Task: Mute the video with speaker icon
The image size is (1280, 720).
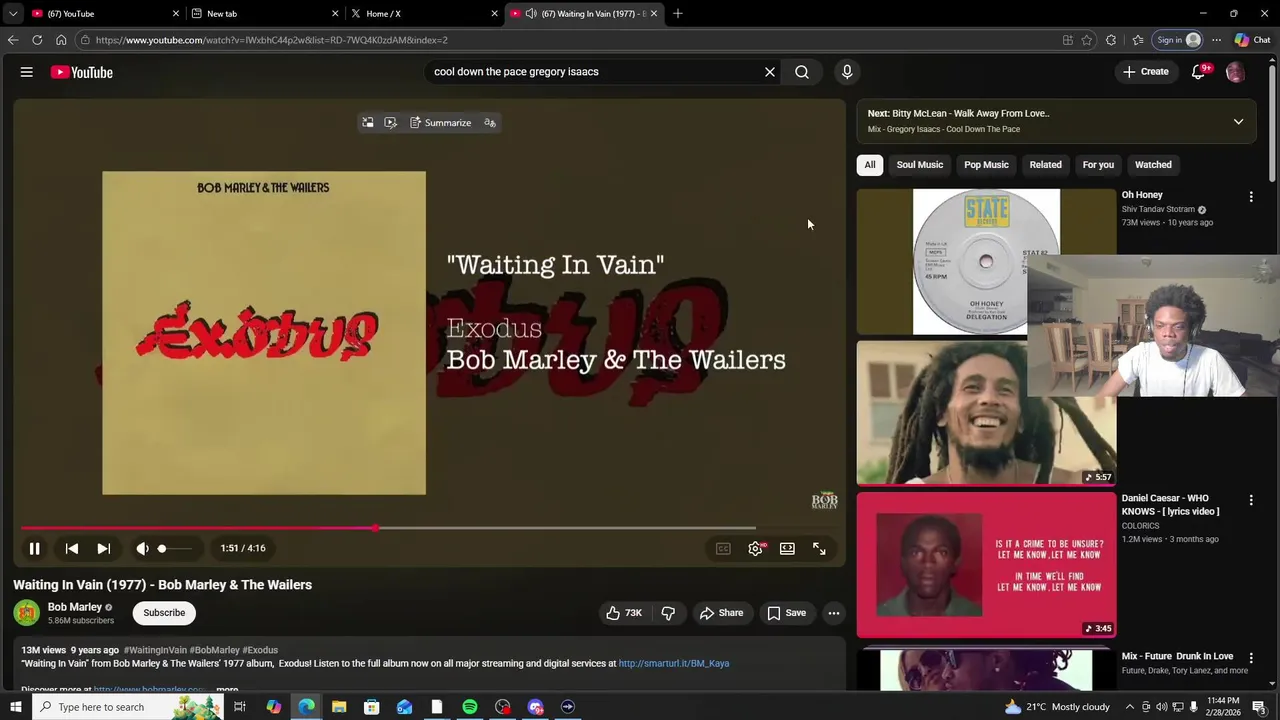Action: [x=142, y=548]
